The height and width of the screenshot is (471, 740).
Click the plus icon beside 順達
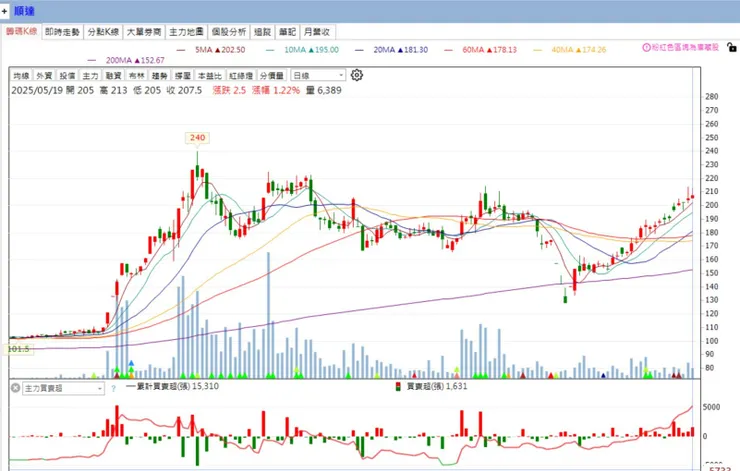[x=4, y=11]
